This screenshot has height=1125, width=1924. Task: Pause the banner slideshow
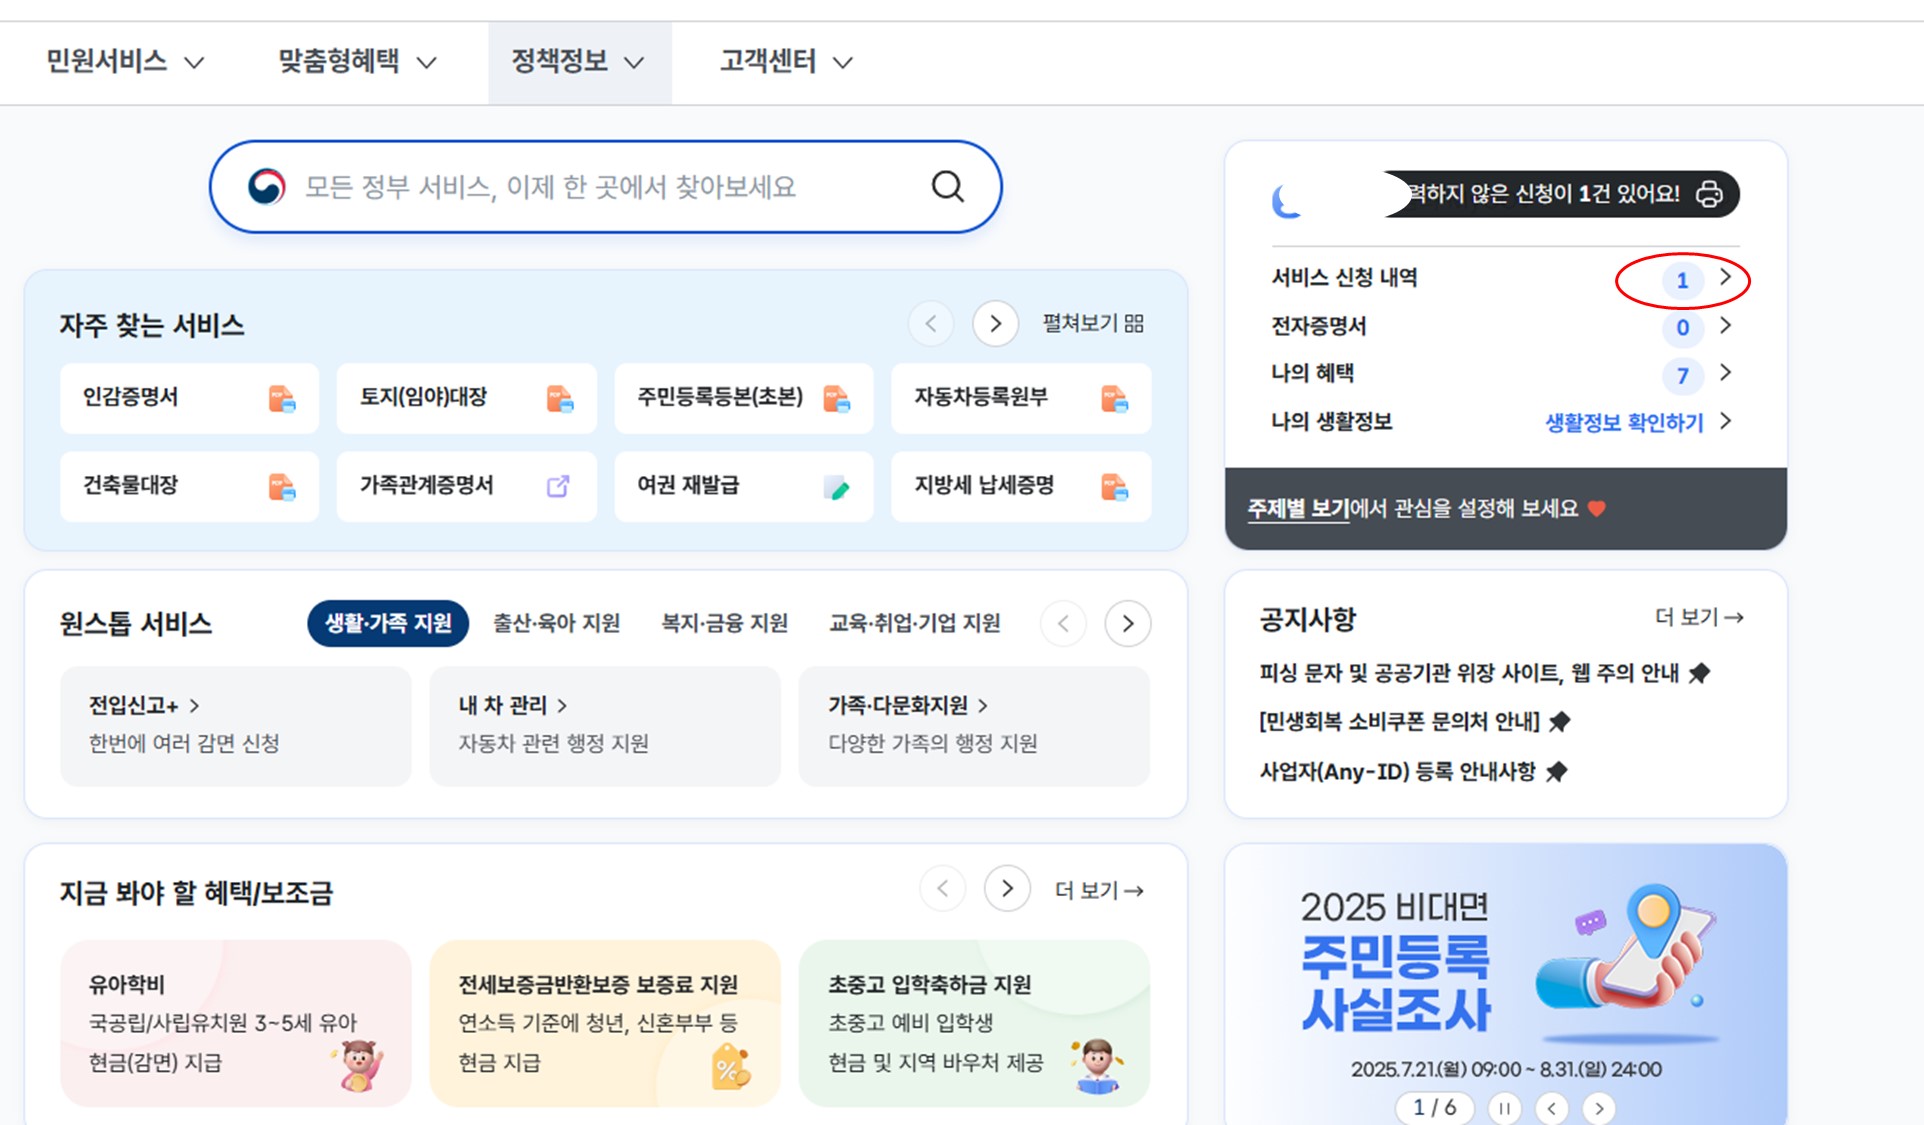(1504, 1108)
